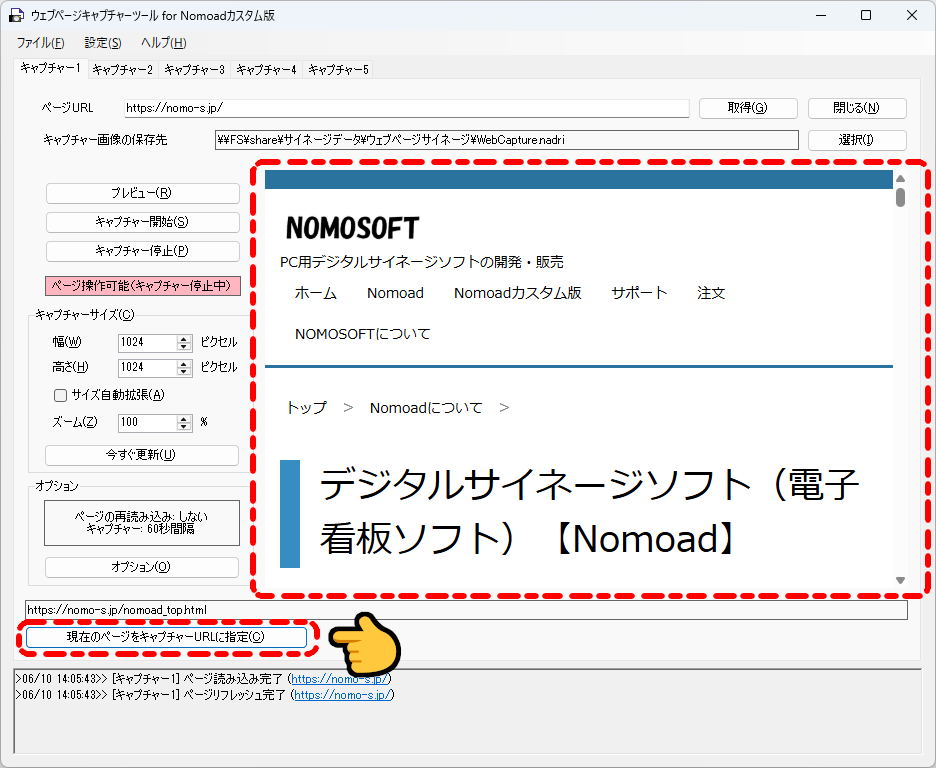Screen dimensions: 936x768
Task: Switch to the キャプチャー3 tab
Action: 195,70
